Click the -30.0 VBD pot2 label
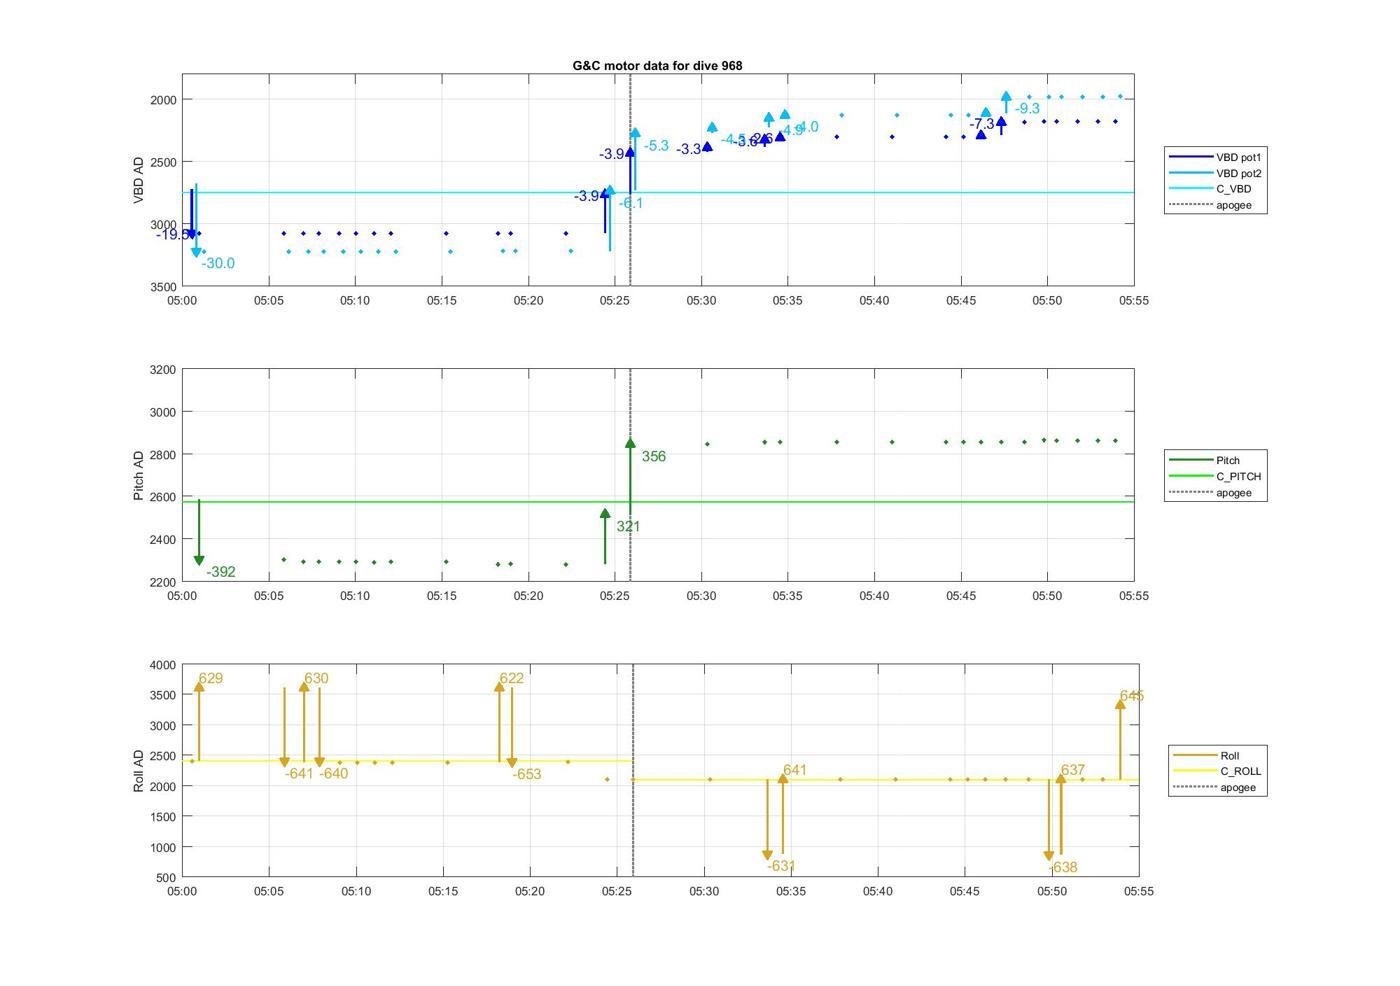 coord(218,264)
